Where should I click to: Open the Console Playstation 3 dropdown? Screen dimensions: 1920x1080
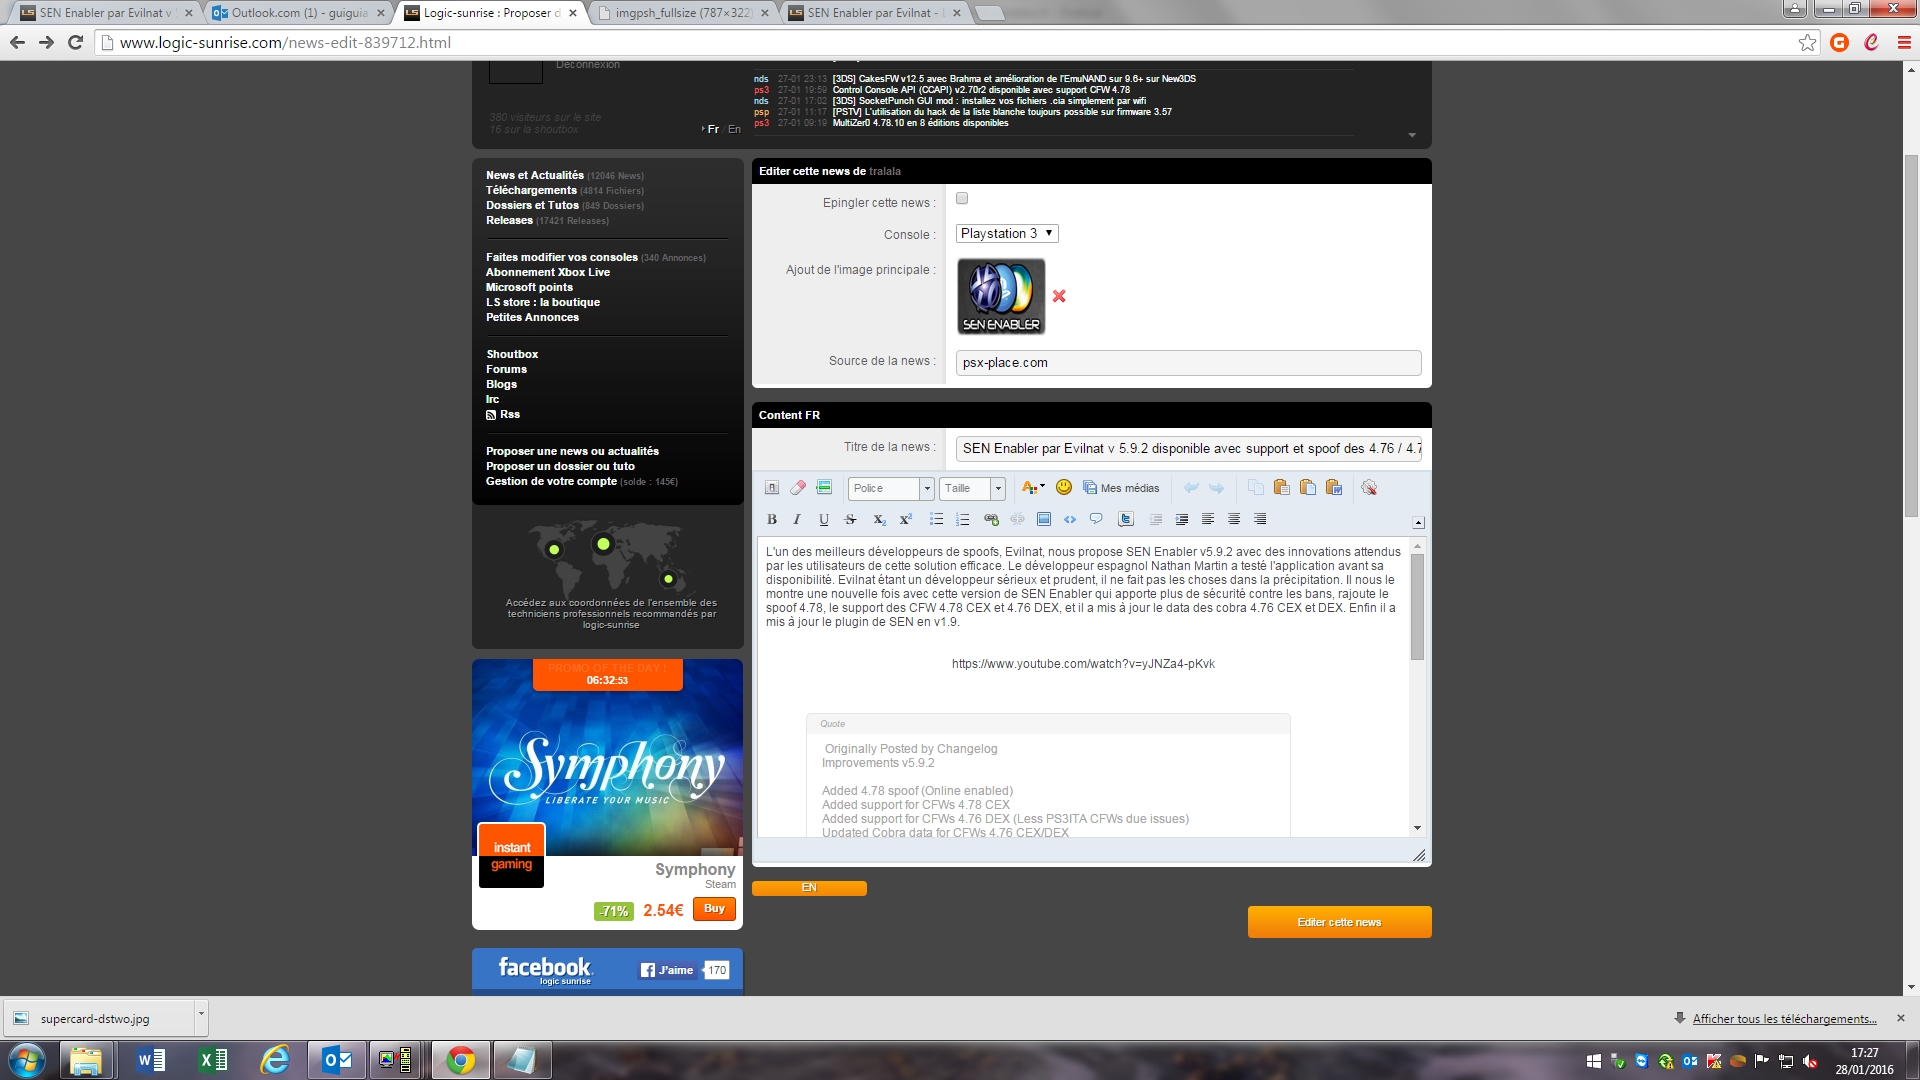coord(1007,233)
